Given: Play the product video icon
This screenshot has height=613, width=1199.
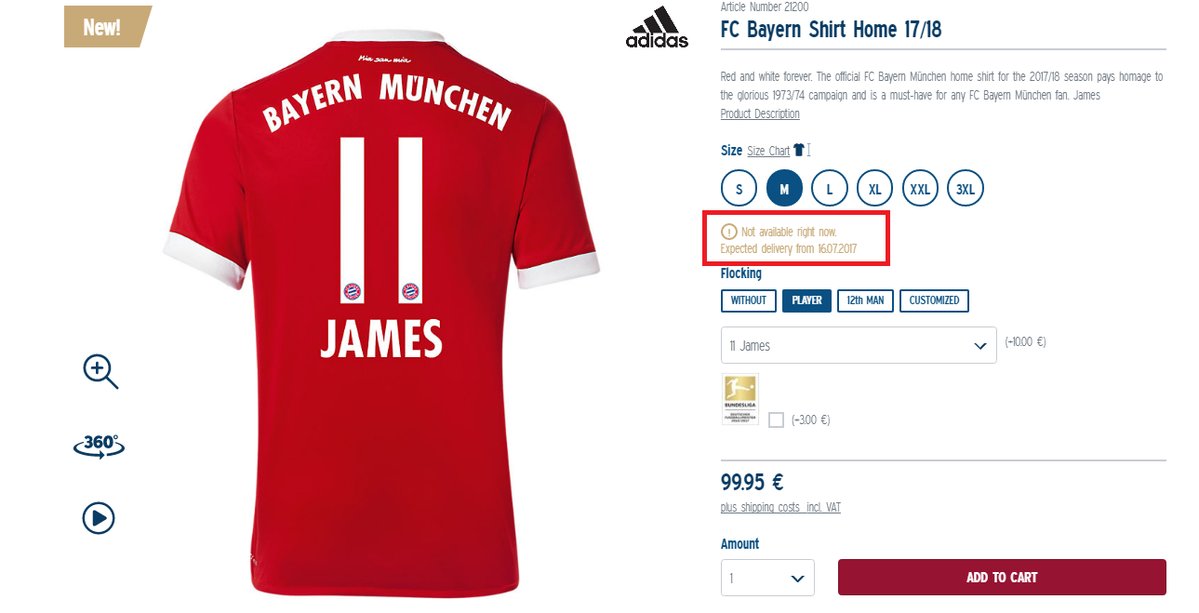Looking at the screenshot, I should [x=99, y=518].
